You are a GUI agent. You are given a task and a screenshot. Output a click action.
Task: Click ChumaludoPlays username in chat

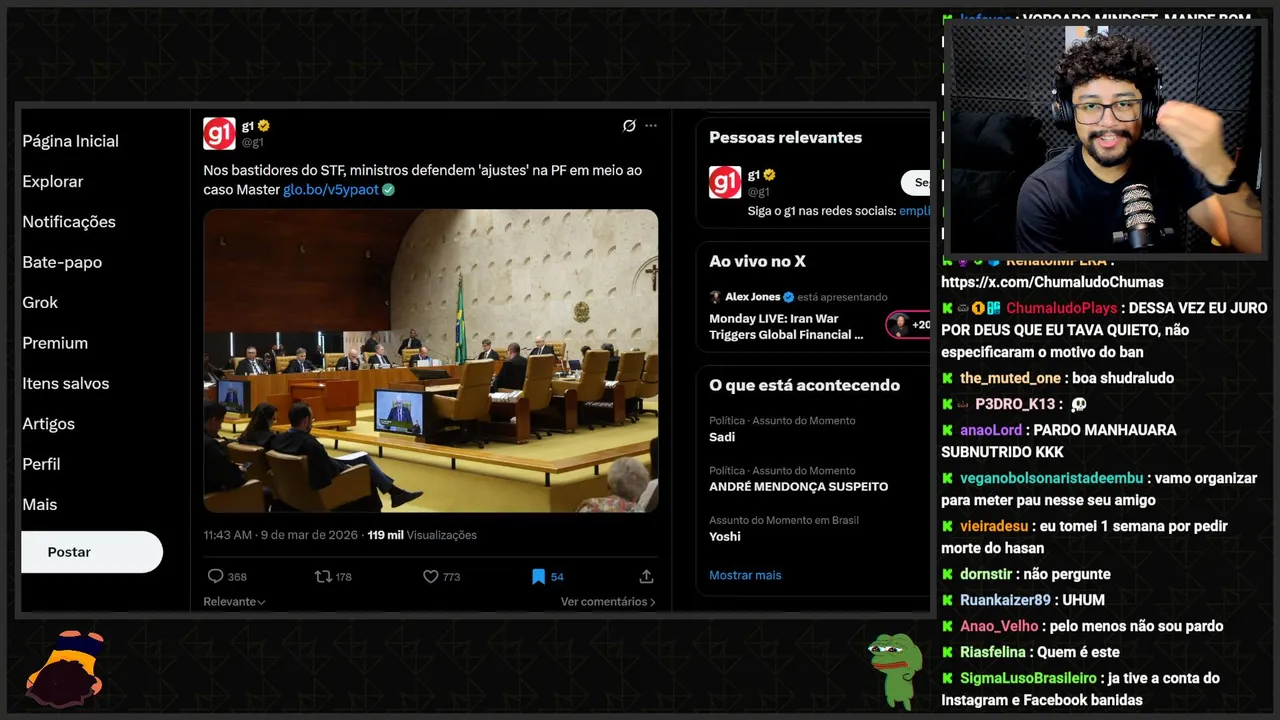(1061, 308)
